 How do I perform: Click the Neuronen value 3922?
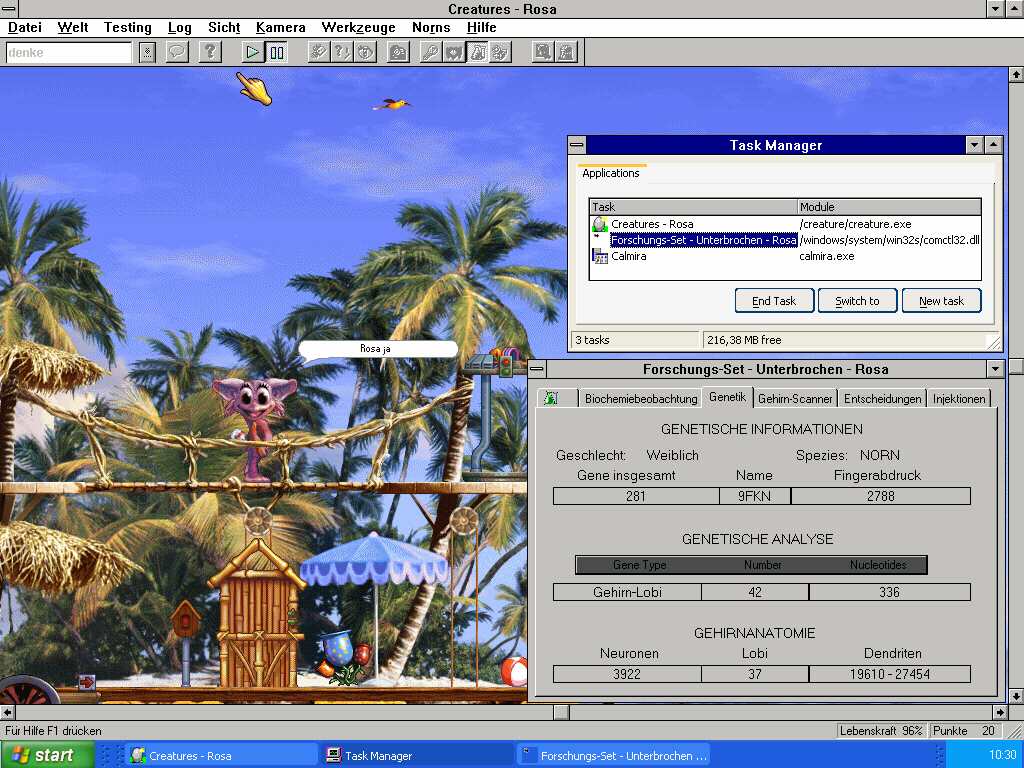(x=627, y=674)
